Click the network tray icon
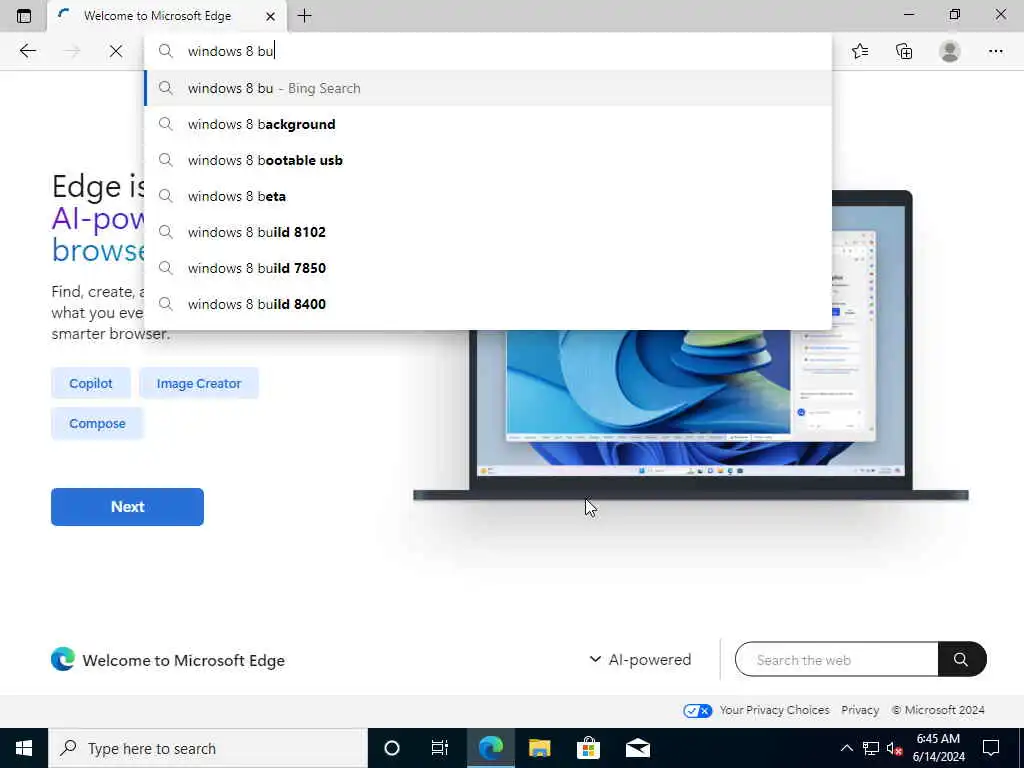The width and height of the screenshot is (1024, 768). [871, 748]
